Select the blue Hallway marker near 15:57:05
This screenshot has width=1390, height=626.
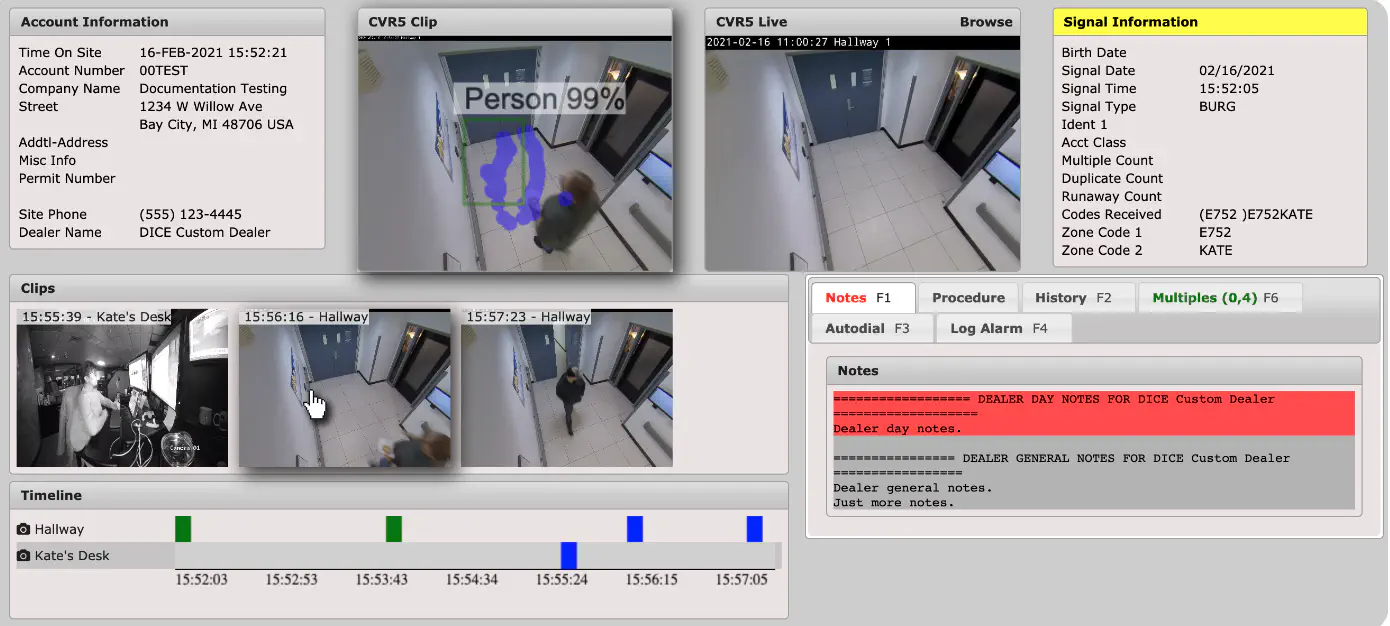point(755,529)
